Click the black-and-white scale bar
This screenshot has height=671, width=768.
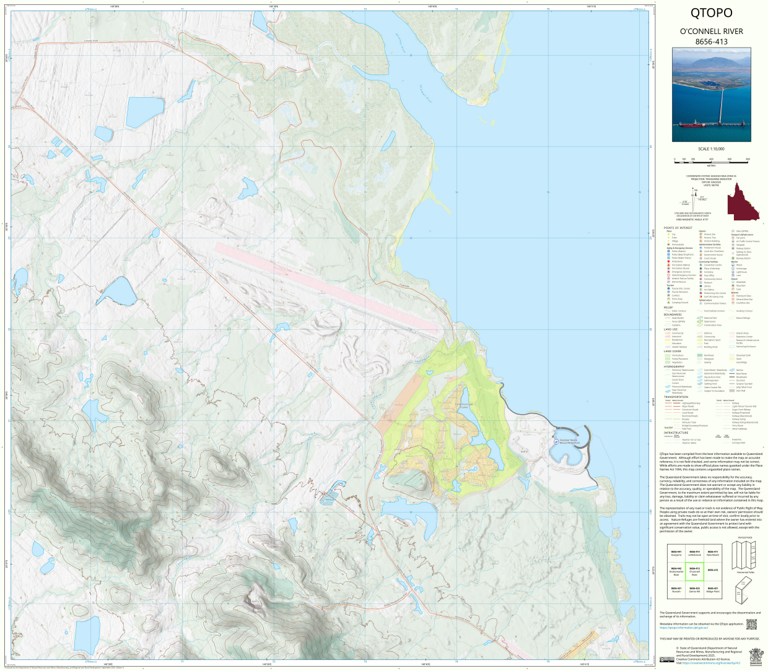tap(711, 160)
